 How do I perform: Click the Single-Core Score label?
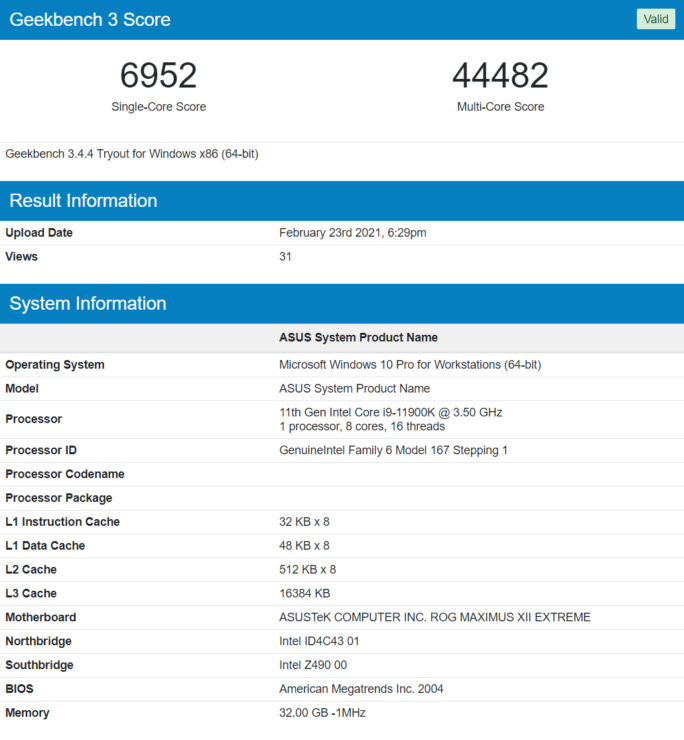point(159,107)
